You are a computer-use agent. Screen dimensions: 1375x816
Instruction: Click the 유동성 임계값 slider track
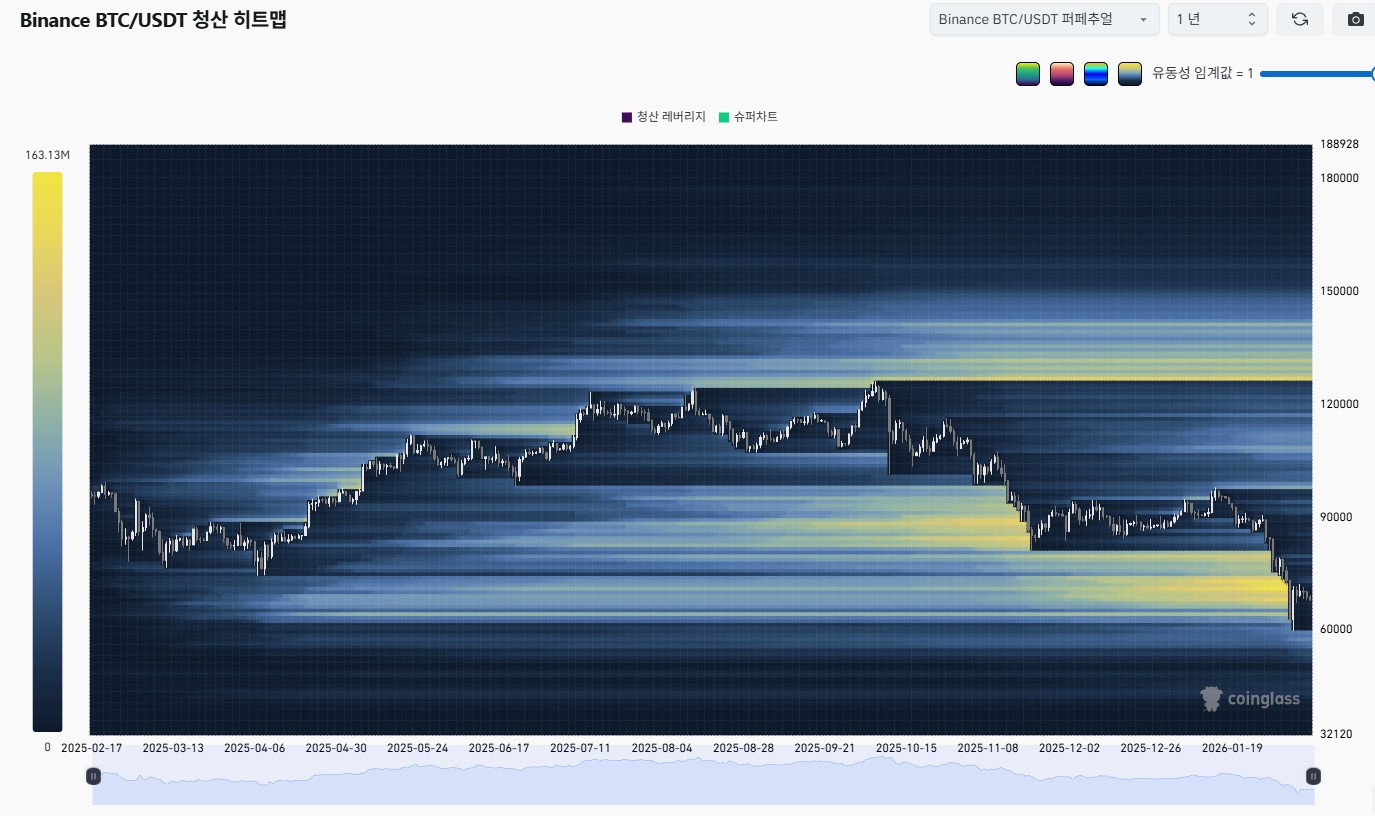(1317, 74)
